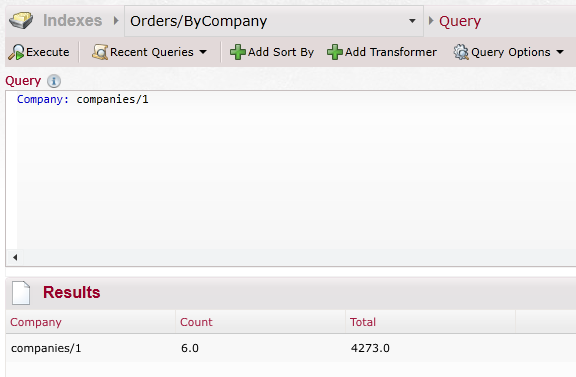
Task: Open Query Options menu
Action: coord(508,52)
